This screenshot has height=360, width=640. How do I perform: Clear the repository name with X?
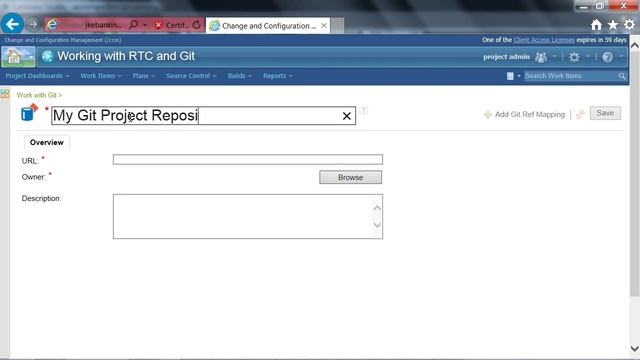click(347, 116)
